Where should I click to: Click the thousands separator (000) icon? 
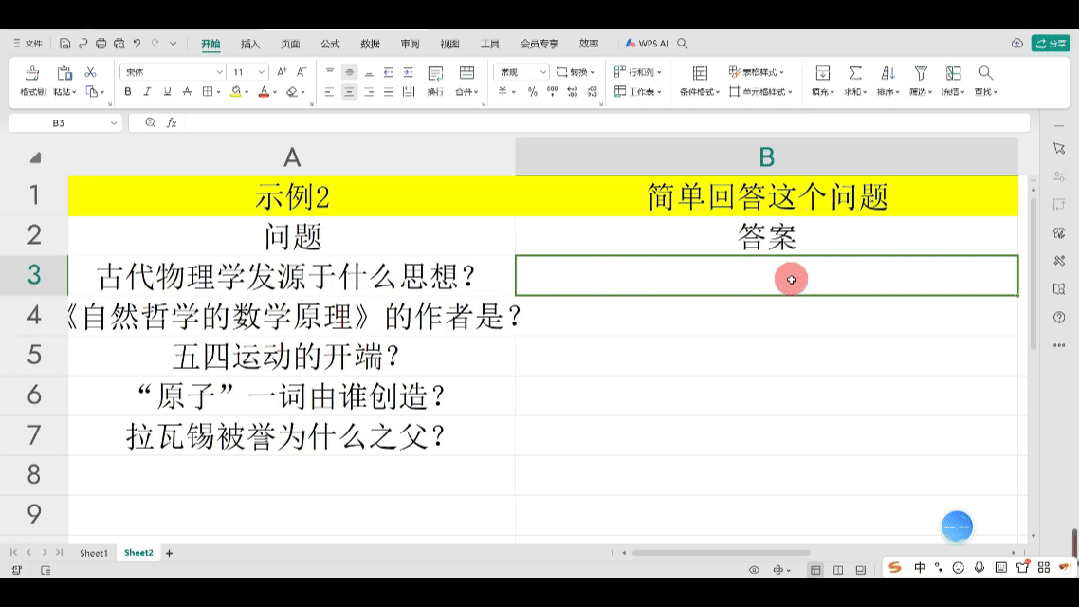[x=553, y=92]
